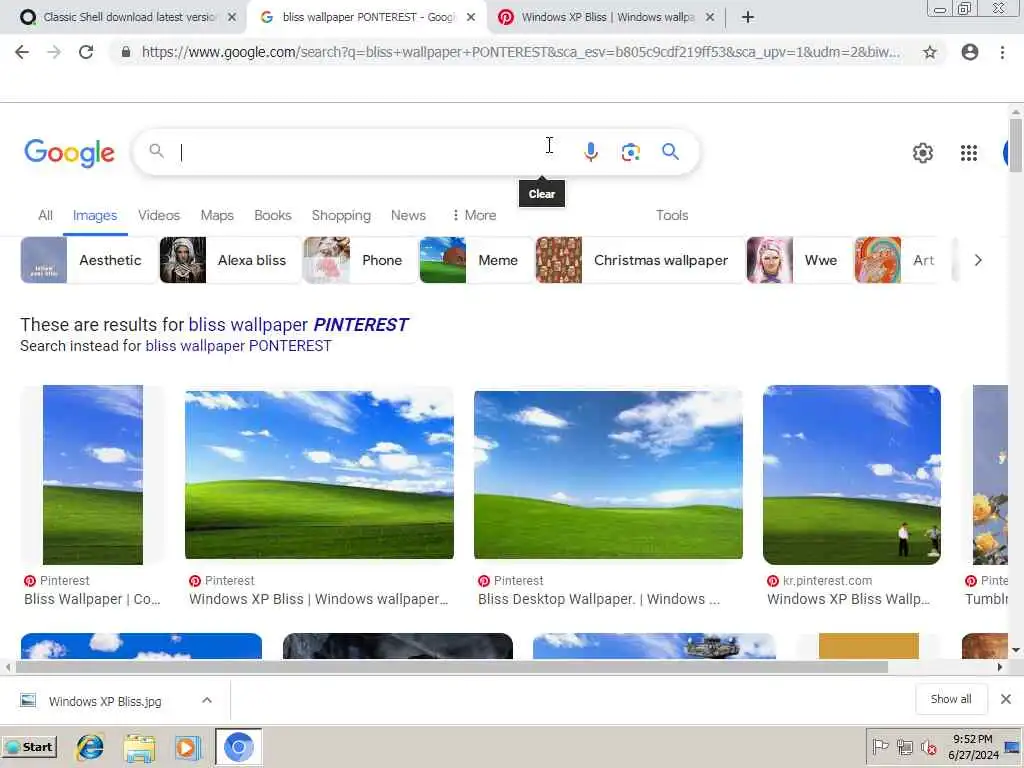Filter by the Aesthetic chip
The height and width of the screenshot is (768, 1024).
(88, 260)
